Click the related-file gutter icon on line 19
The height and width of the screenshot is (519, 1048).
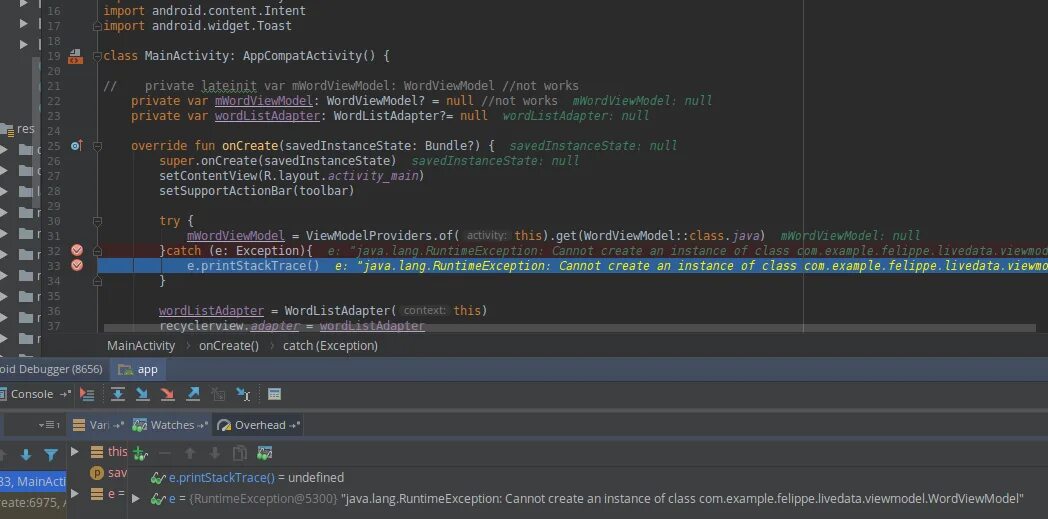tap(76, 56)
